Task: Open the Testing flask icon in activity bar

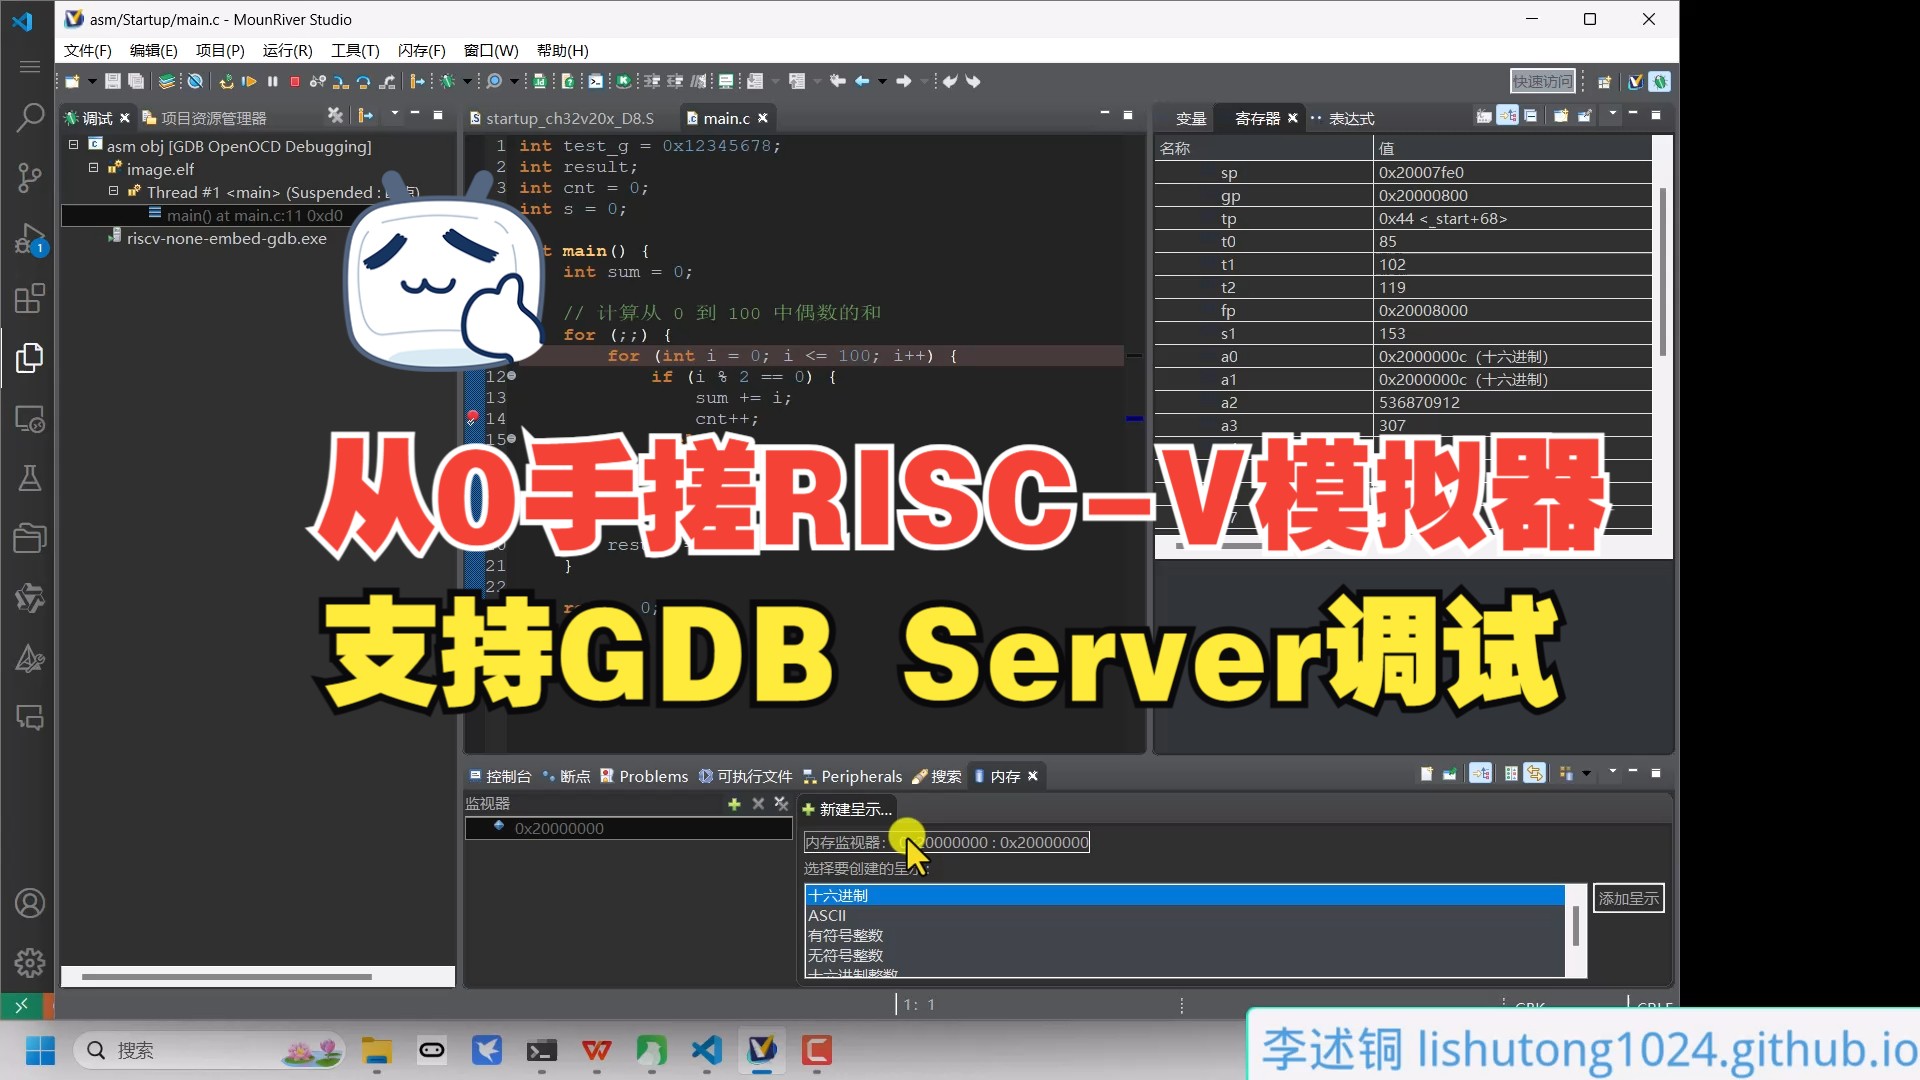Action: [x=29, y=478]
